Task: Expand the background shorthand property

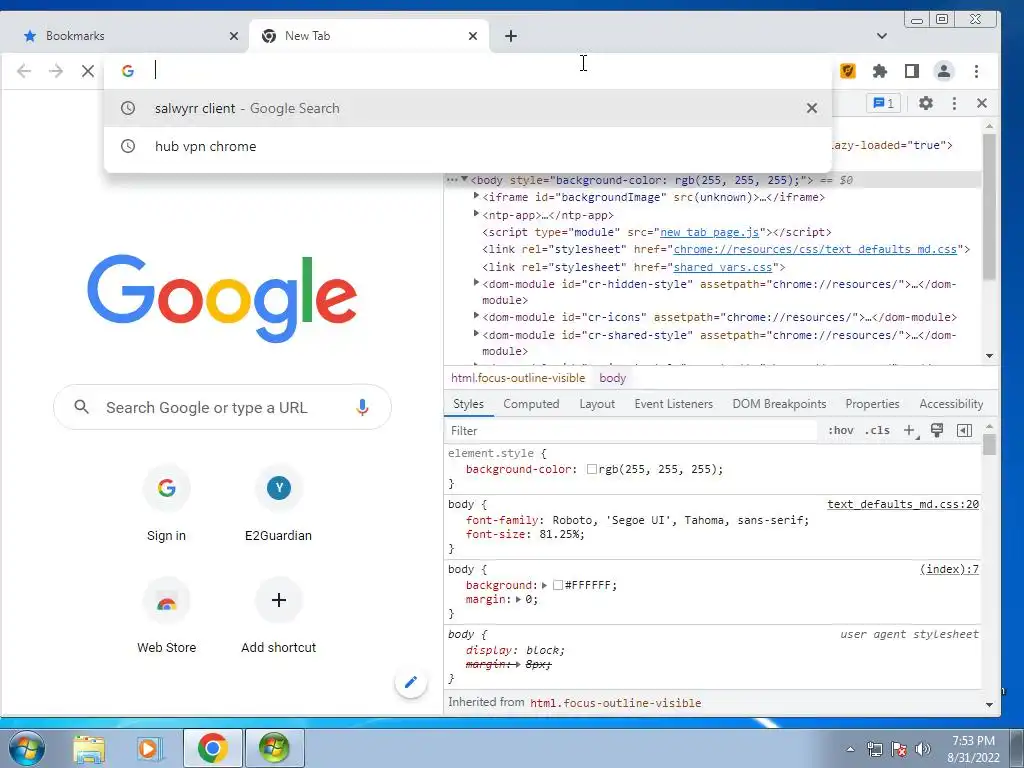Action: [544, 585]
